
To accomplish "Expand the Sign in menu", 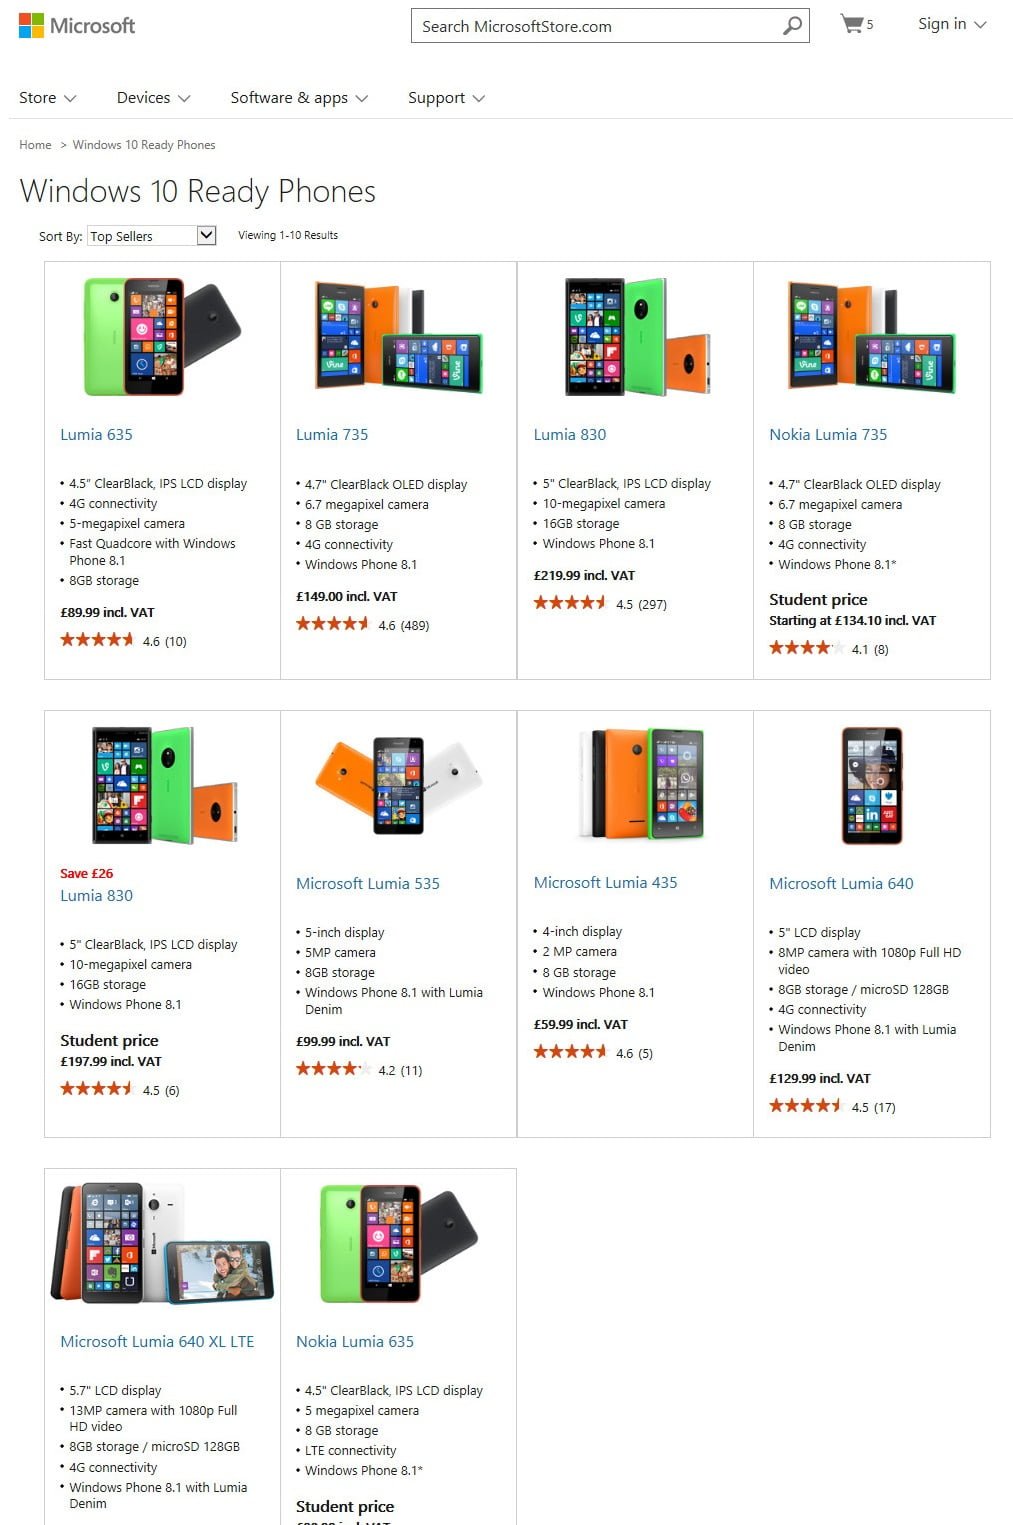I will [x=952, y=24].
